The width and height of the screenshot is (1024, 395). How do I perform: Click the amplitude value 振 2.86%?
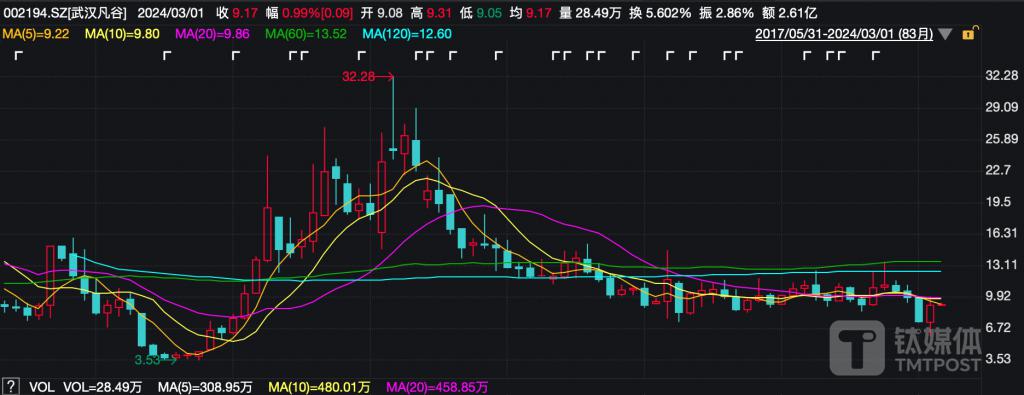coord(725,12)
